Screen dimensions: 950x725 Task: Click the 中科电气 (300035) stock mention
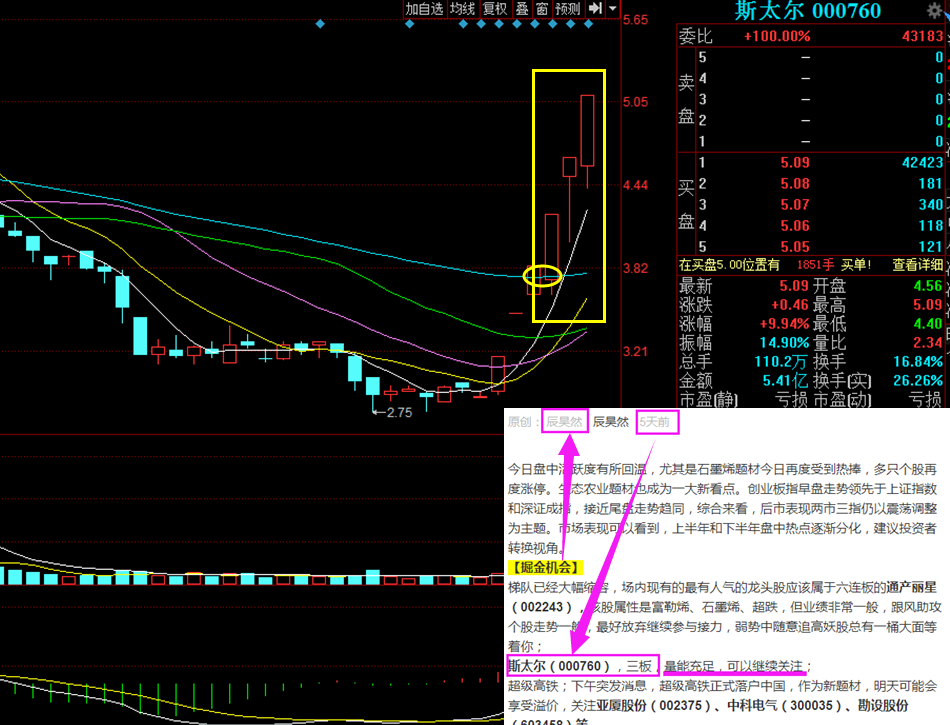click(x=783, y=706)
